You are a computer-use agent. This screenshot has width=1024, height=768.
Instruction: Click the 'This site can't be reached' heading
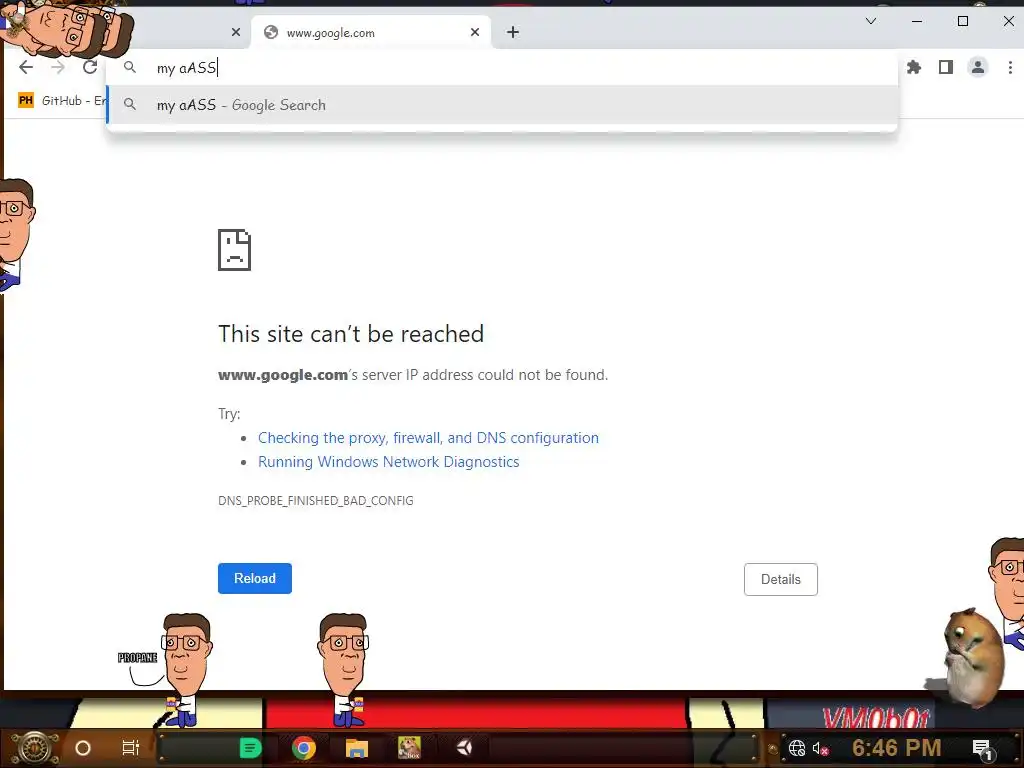coord(351,334)
